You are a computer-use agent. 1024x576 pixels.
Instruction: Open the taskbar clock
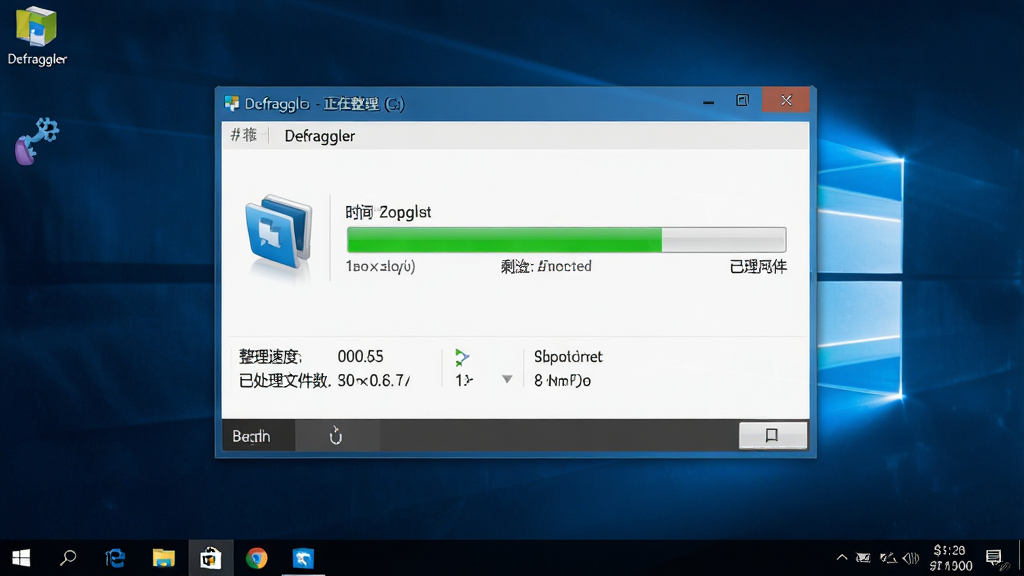tap(950, 558)
